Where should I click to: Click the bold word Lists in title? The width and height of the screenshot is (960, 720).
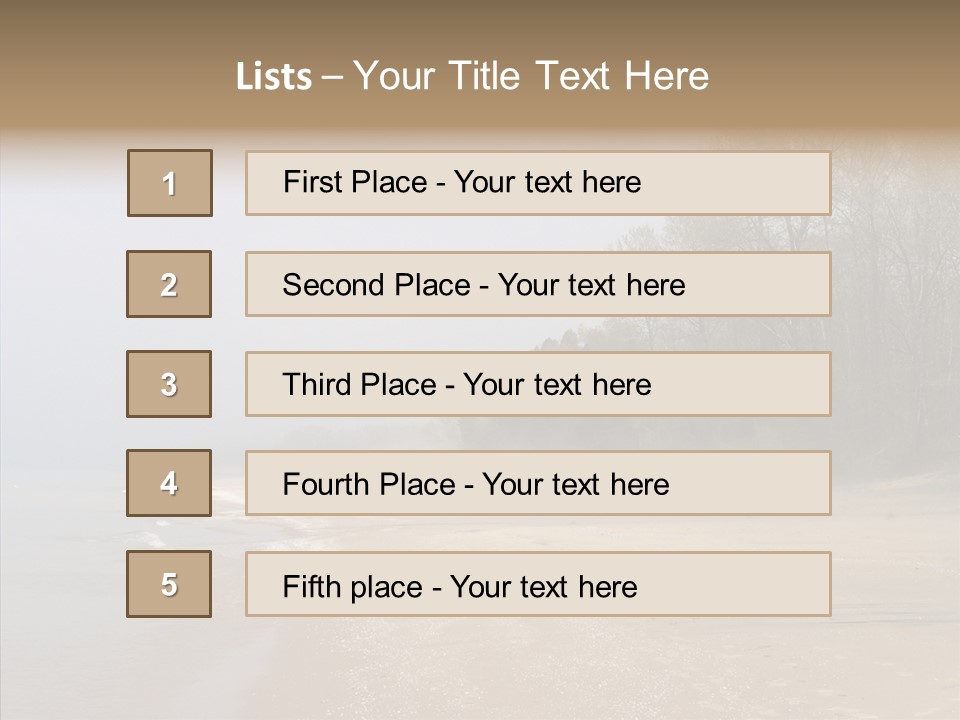point(274,77)
